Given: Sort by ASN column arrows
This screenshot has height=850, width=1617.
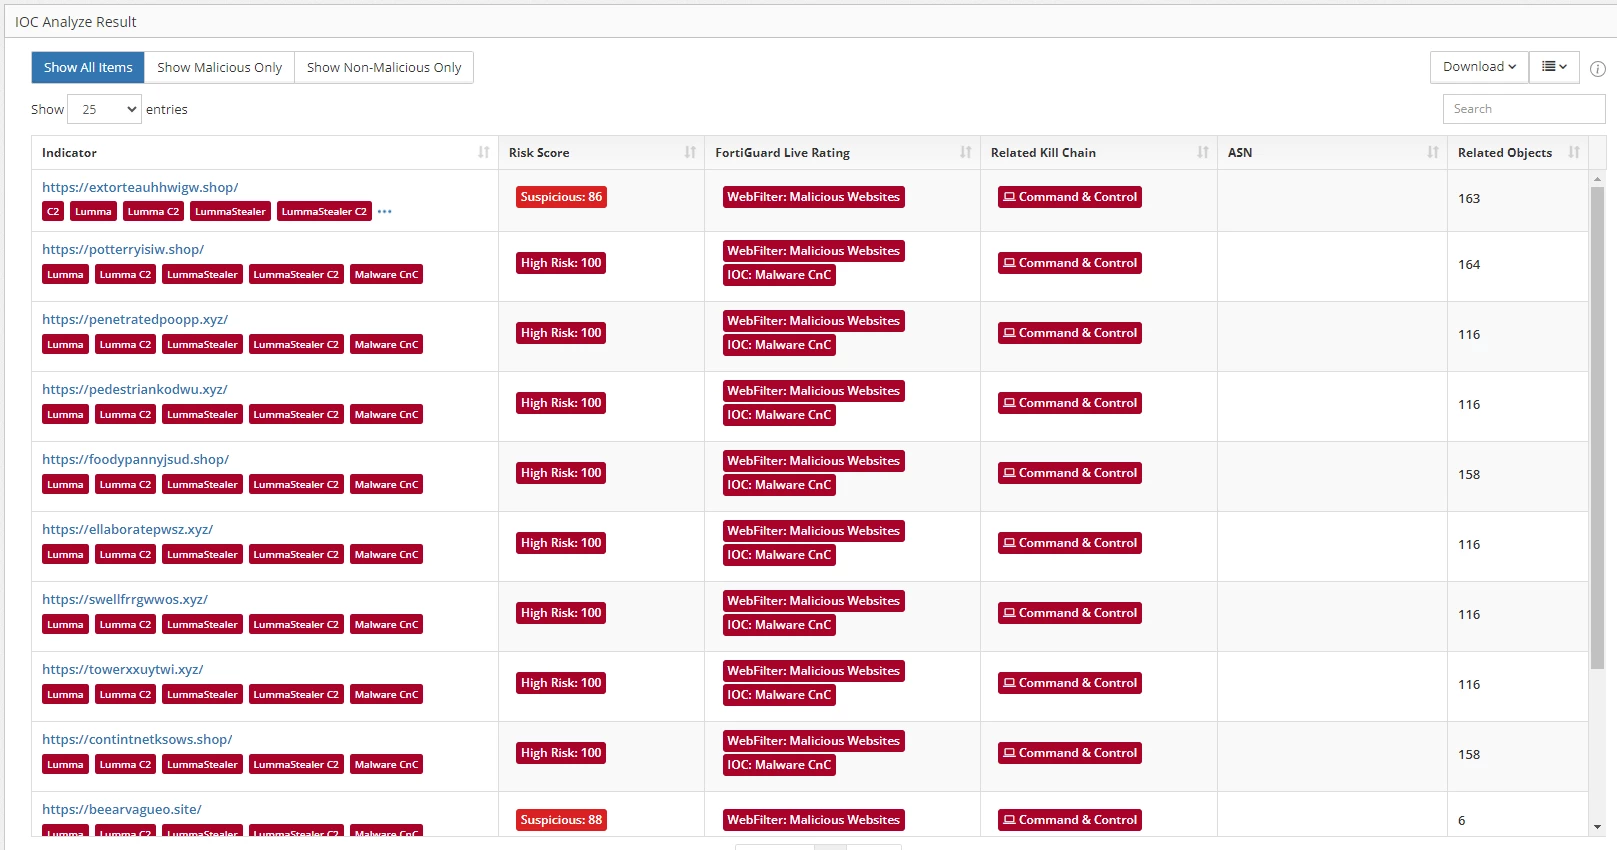Looking at the screenshot, I should click(1433, 152).
